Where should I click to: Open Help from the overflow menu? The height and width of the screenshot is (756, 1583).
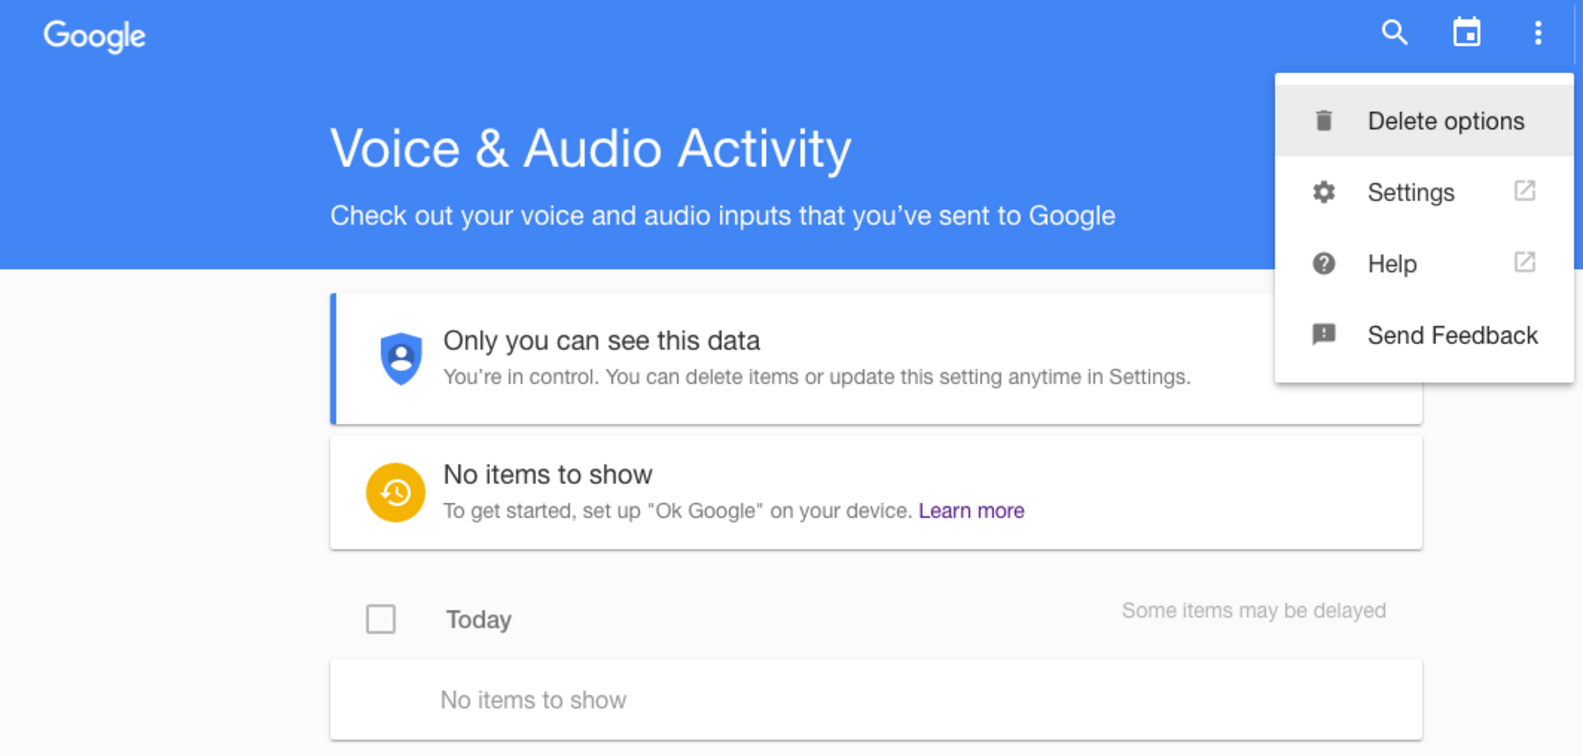[x=1392, y=264]
